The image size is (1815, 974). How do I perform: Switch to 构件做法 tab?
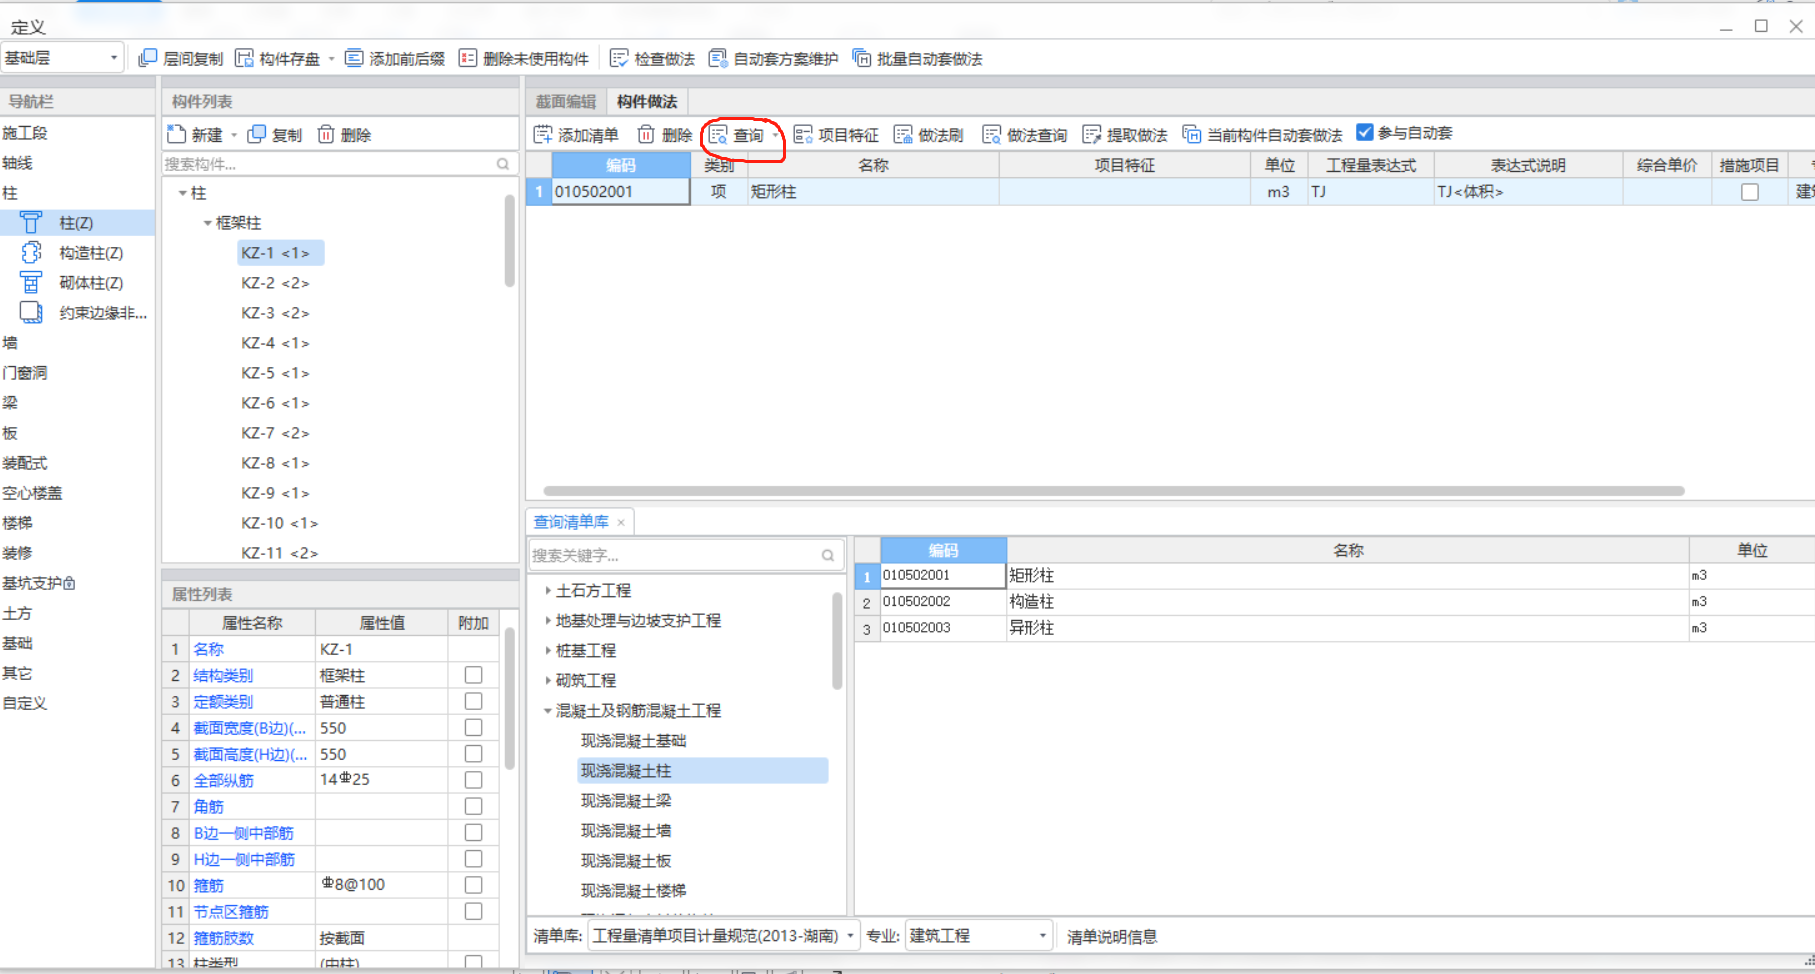(x=647, y=102)
